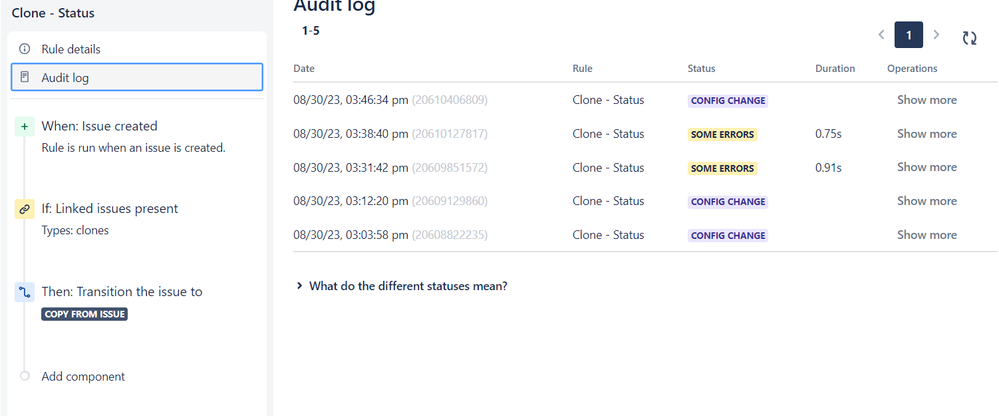Select the Audit log menu item
The height and width of the screenshot is (416, 999).
tap(137, 77)
